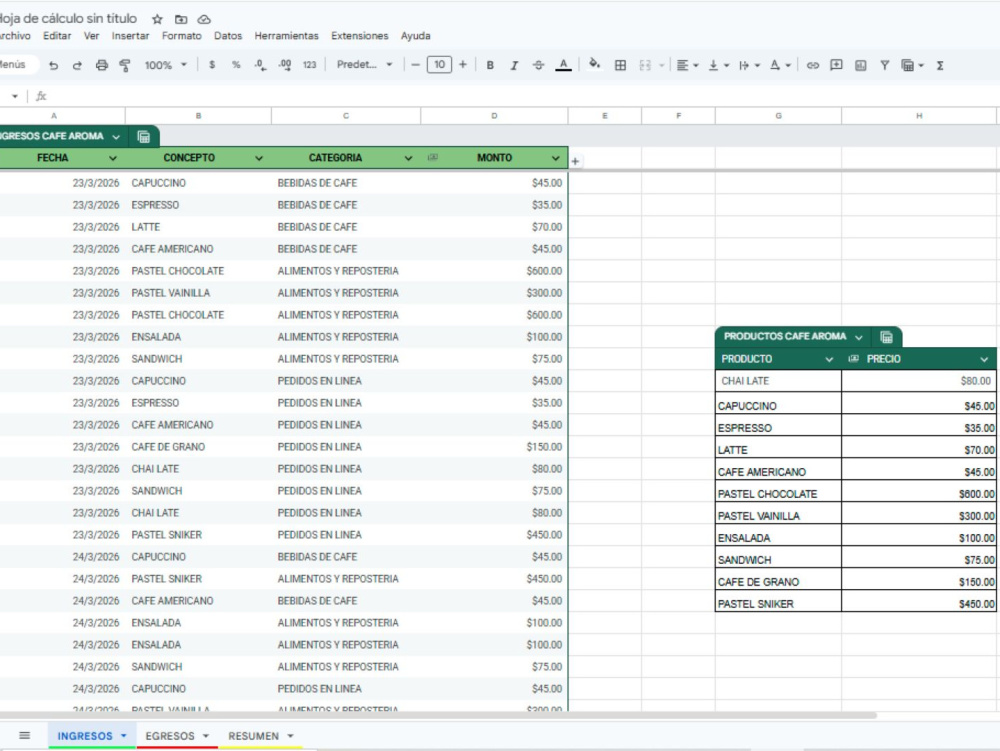Activate the paint format tool
This screenshot has height=751, width=1000.
(125, 65)
